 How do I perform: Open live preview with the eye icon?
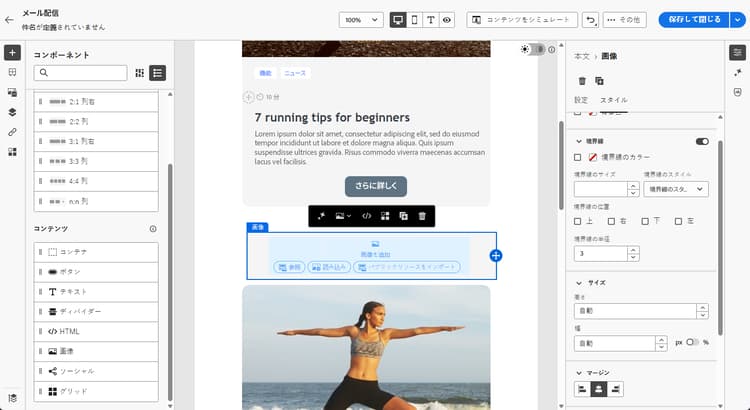click(x=446, y=20)
